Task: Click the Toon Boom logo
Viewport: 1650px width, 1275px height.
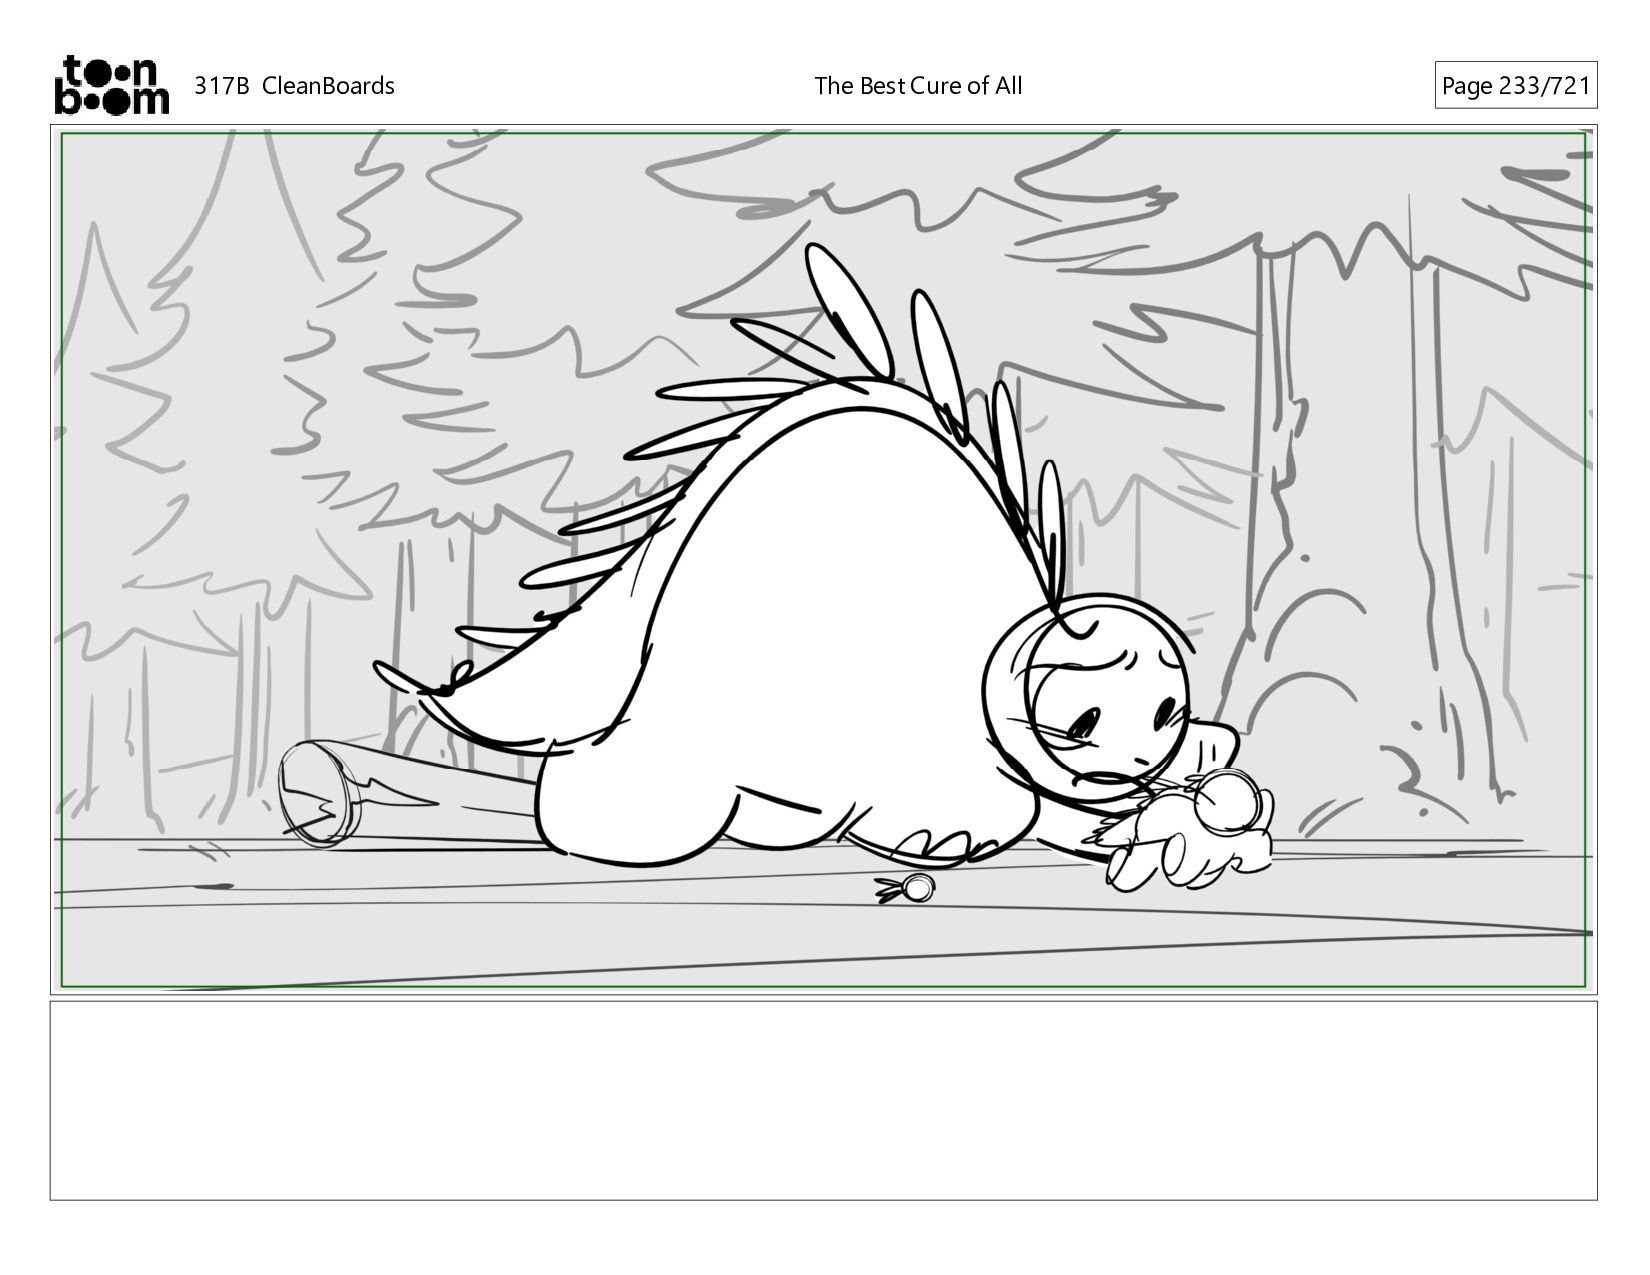Action: tap(111, 85)
